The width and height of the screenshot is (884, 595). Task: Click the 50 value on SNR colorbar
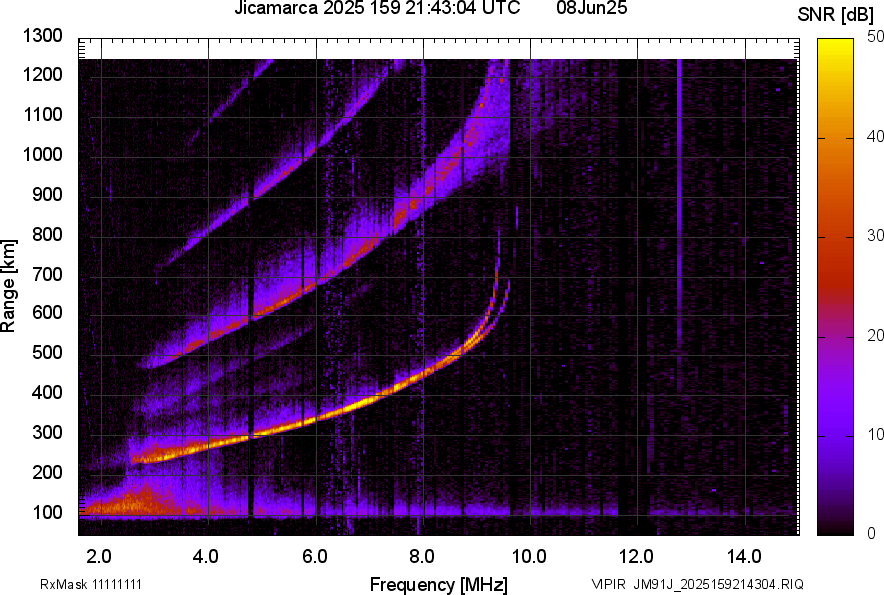(875, 36)
